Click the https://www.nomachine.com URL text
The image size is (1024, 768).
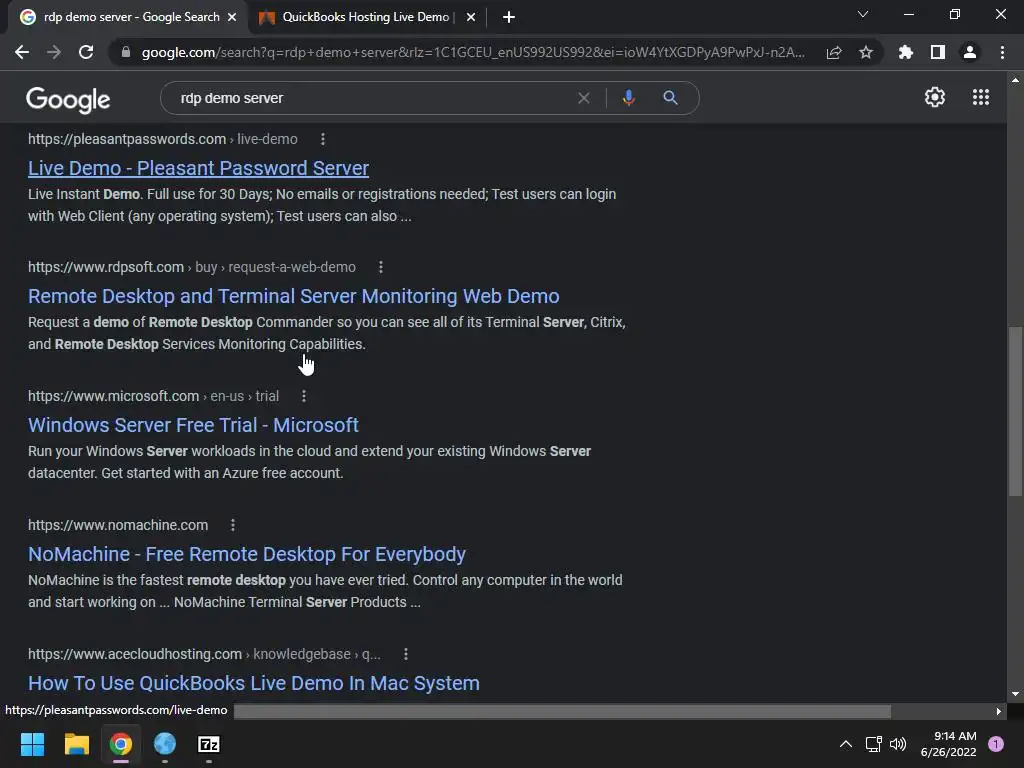point(118,525)
